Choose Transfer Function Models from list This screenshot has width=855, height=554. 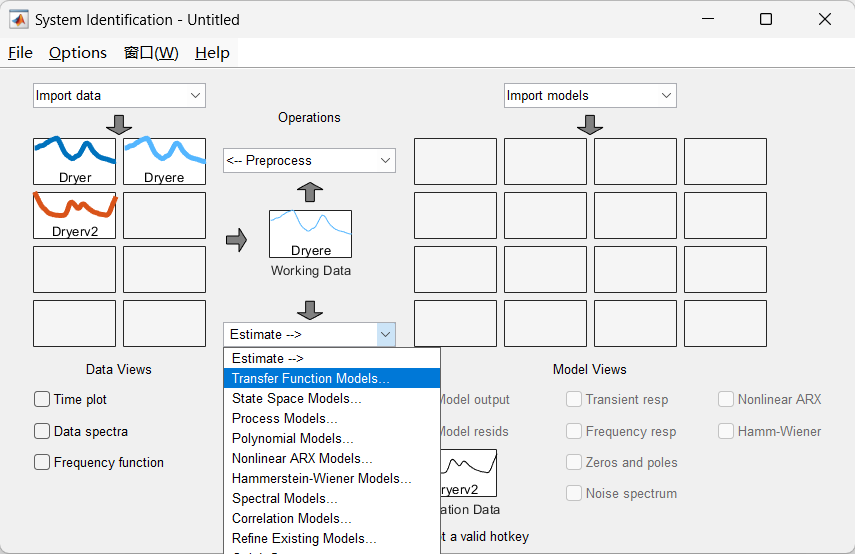point(332,378)
